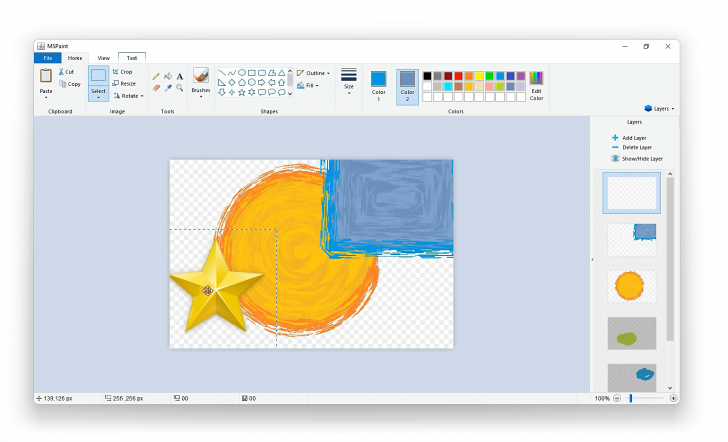Collapse the Layers panel side arrow

click(x=592, y=260)
